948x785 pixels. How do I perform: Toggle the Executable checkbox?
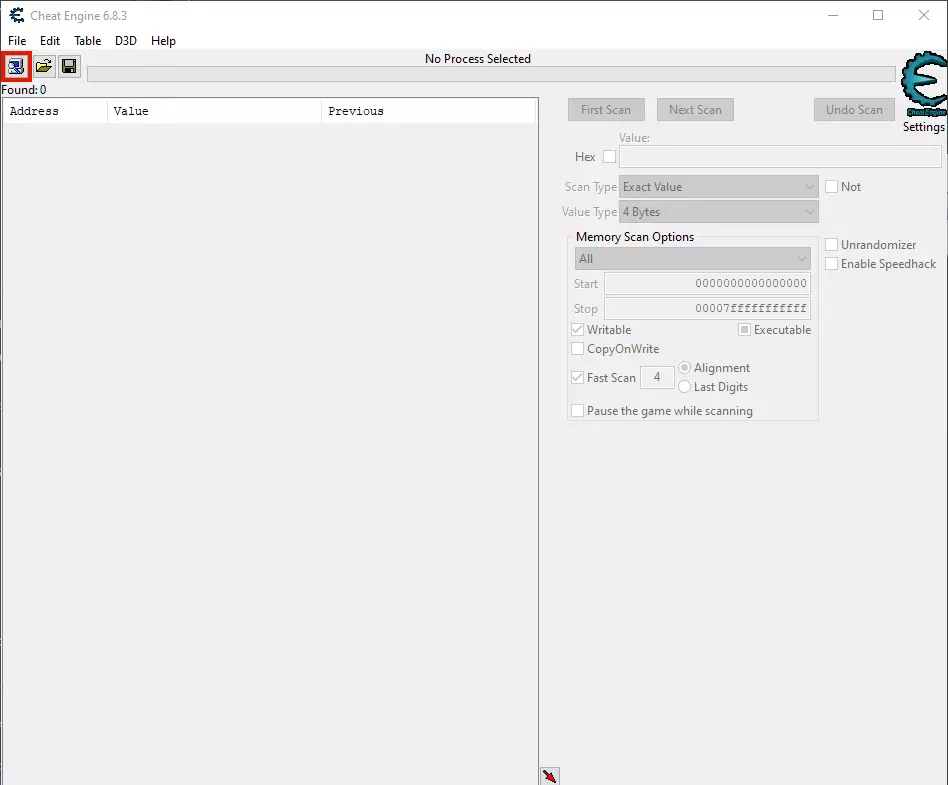click(x=744, y=330)
